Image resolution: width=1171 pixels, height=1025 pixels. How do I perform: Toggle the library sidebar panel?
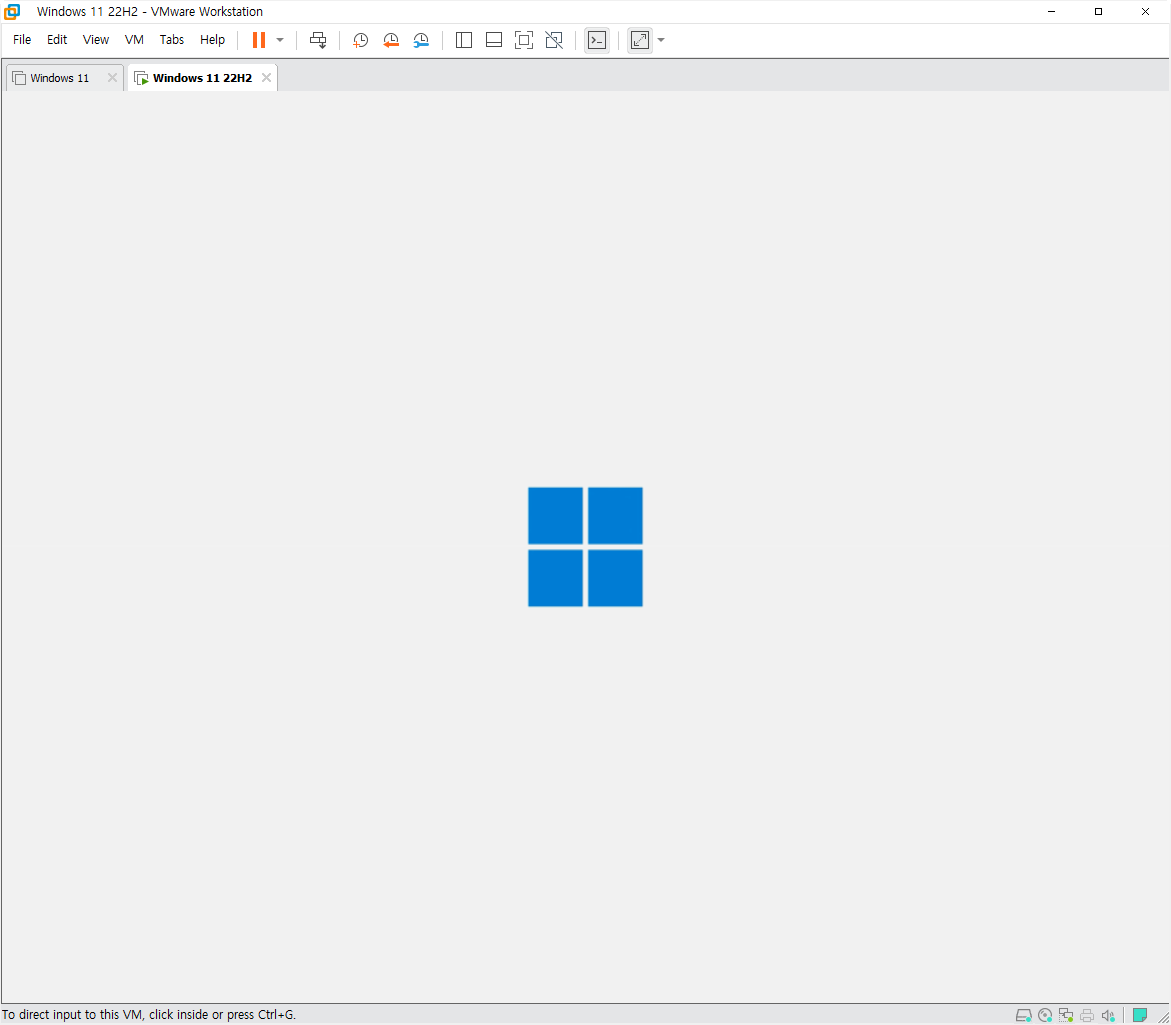click(464, 40)
